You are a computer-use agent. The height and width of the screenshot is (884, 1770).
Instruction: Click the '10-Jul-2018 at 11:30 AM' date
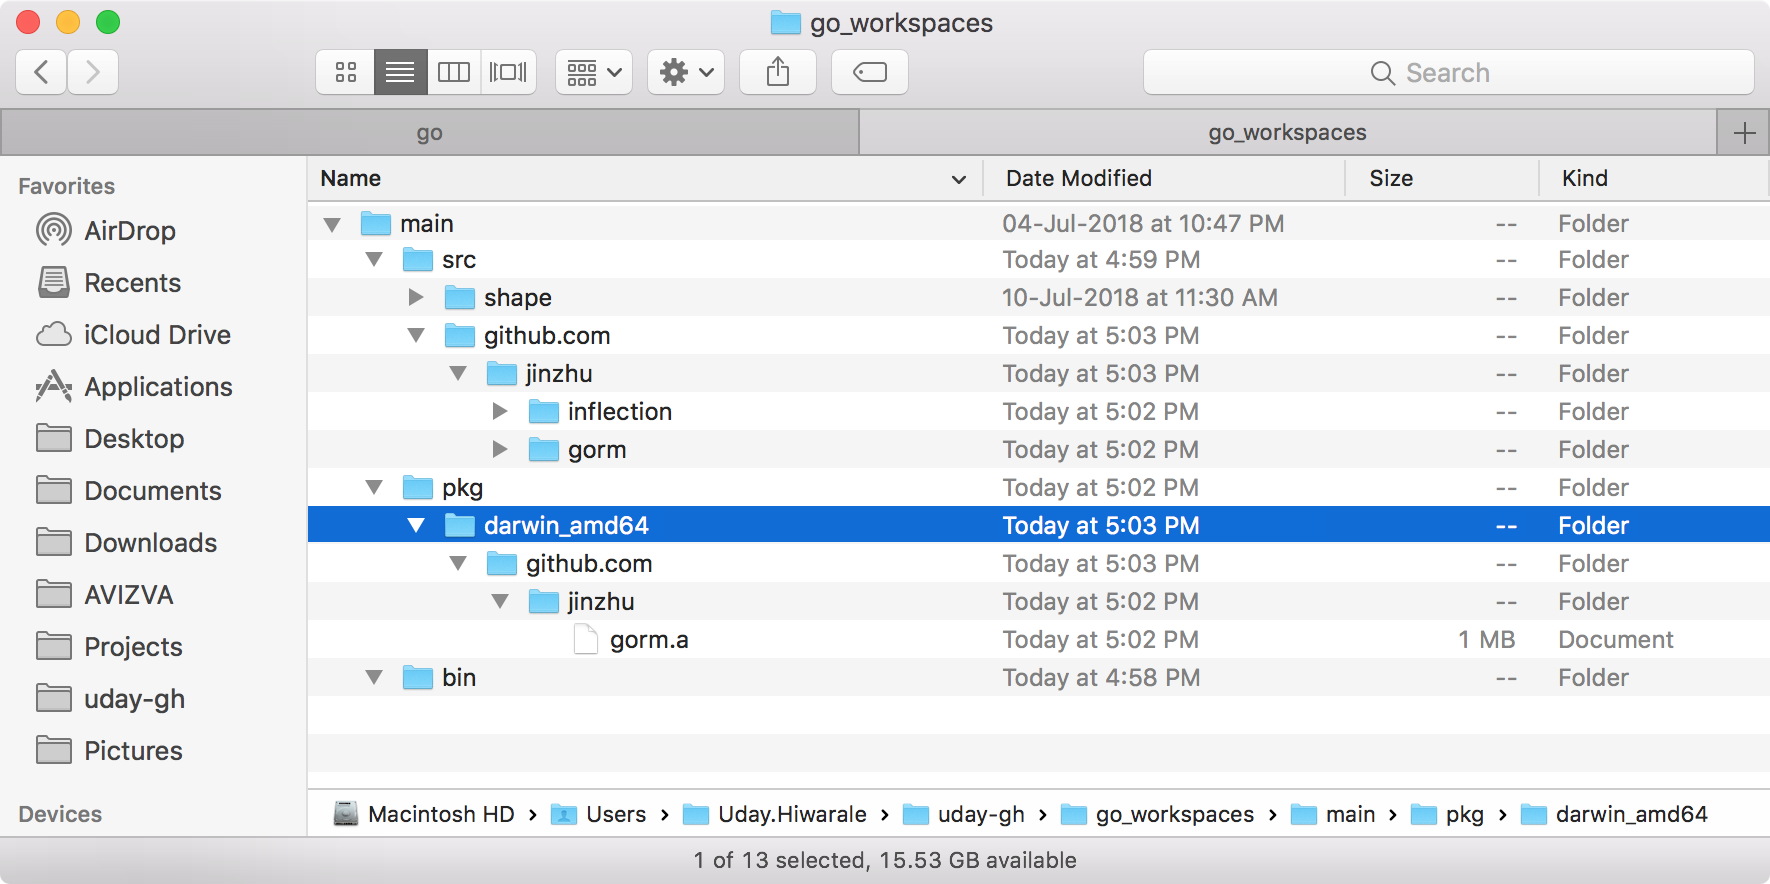(x=1140, y=298)
